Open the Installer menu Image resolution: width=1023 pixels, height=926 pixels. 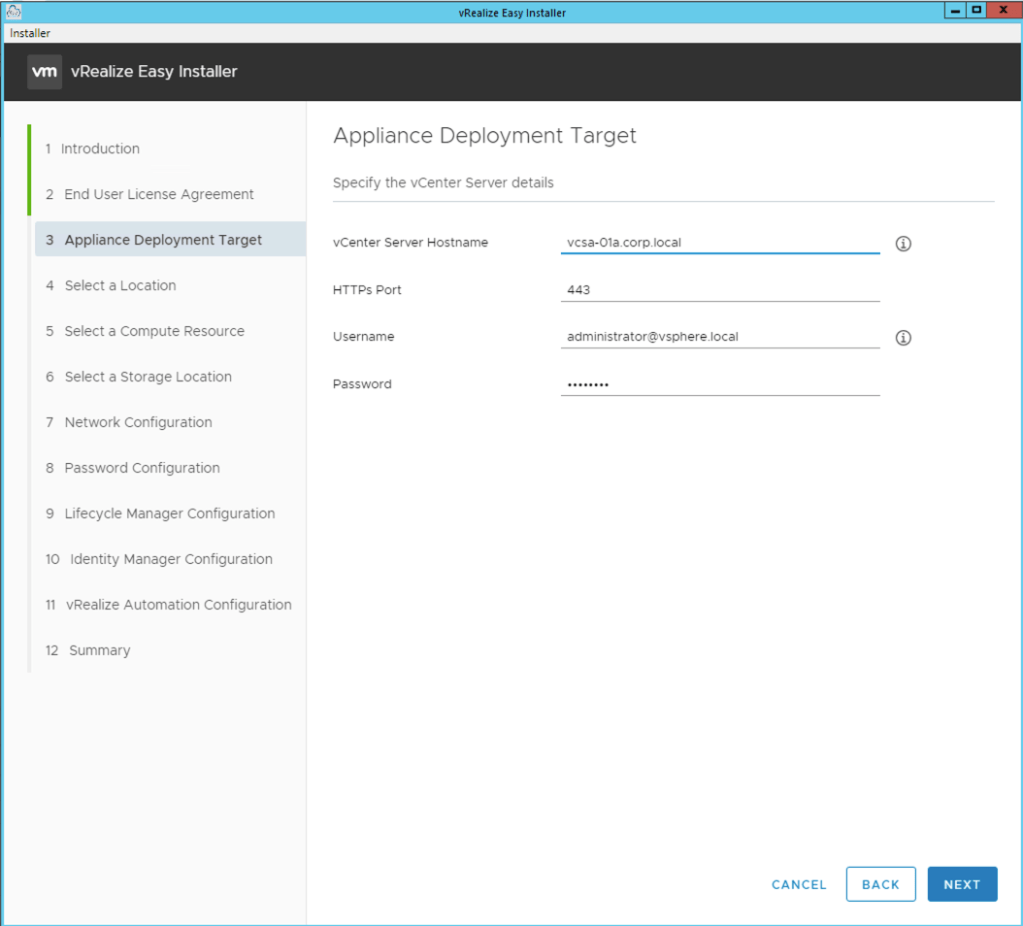pyautogui.click(x=30, y=33)
